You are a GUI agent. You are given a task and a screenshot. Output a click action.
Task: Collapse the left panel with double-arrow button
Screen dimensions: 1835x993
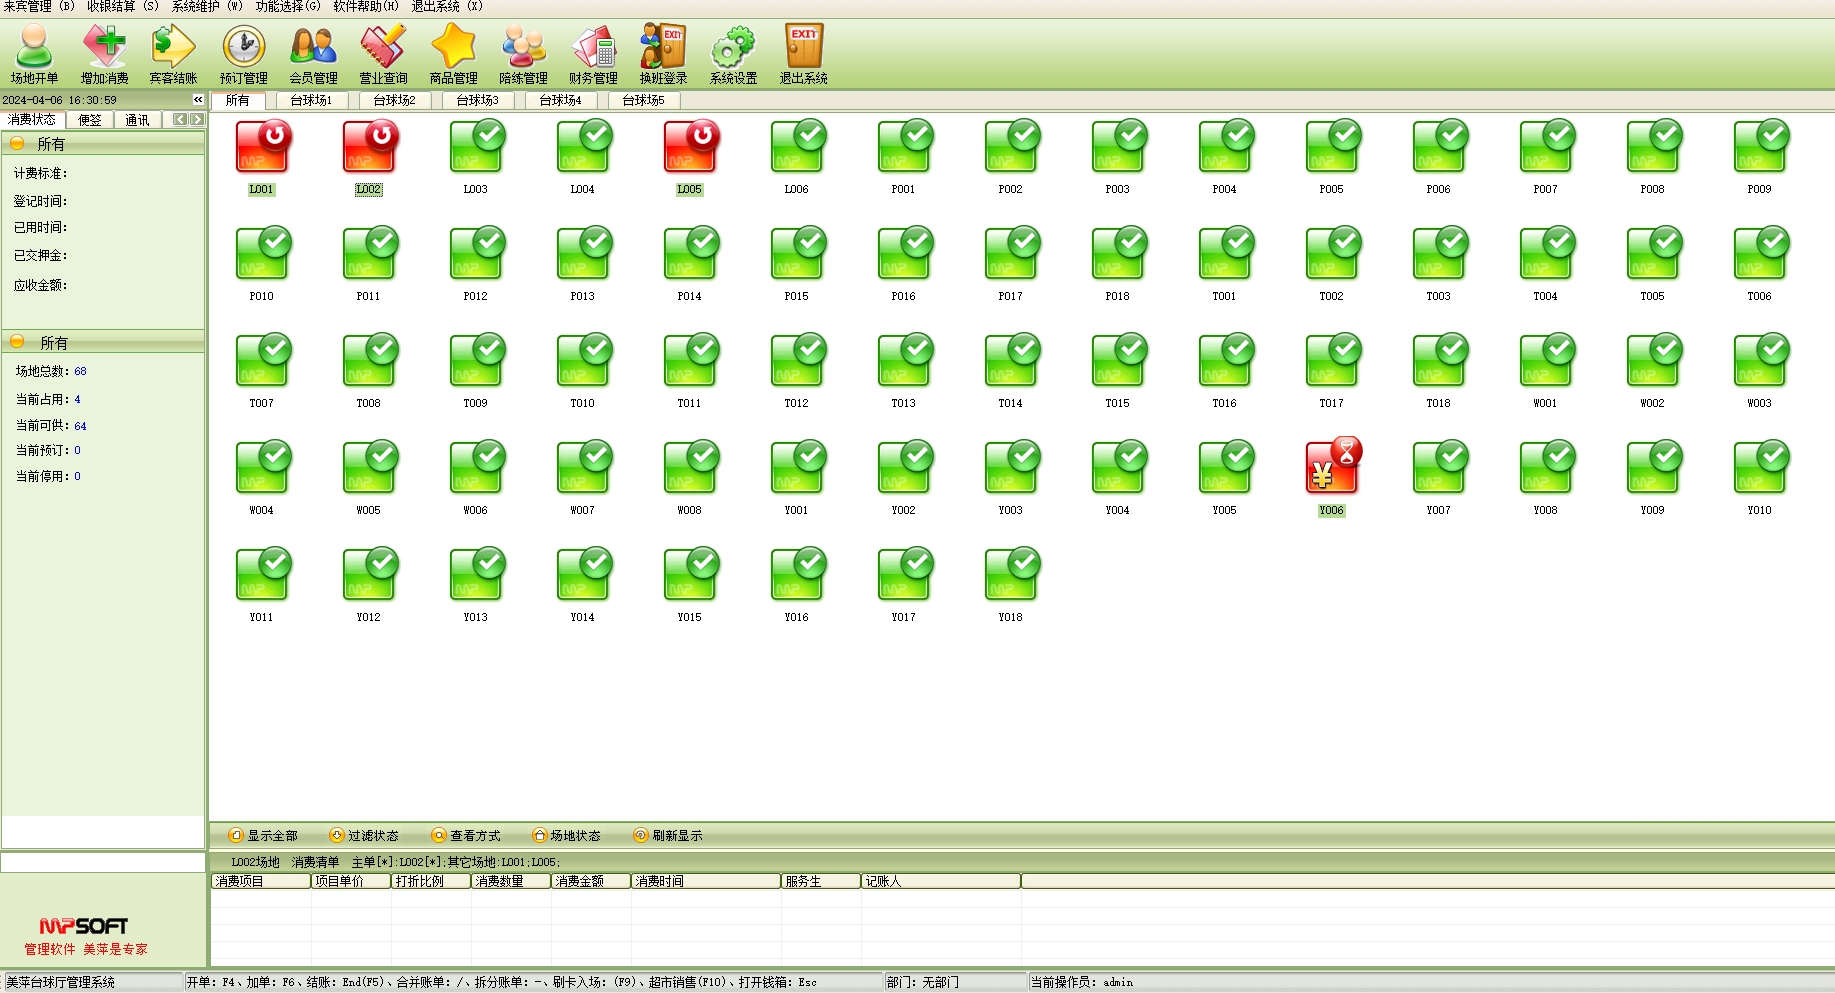coord(198,100)
